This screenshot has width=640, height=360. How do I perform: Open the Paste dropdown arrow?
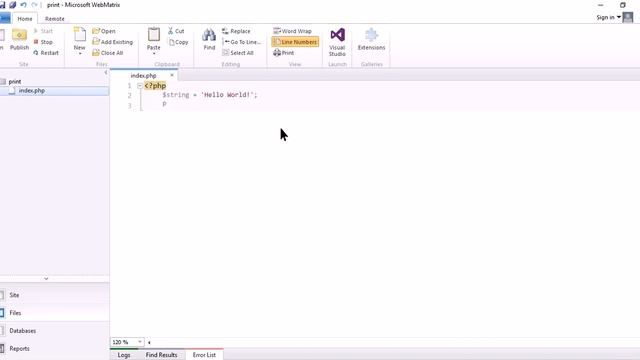154,53
